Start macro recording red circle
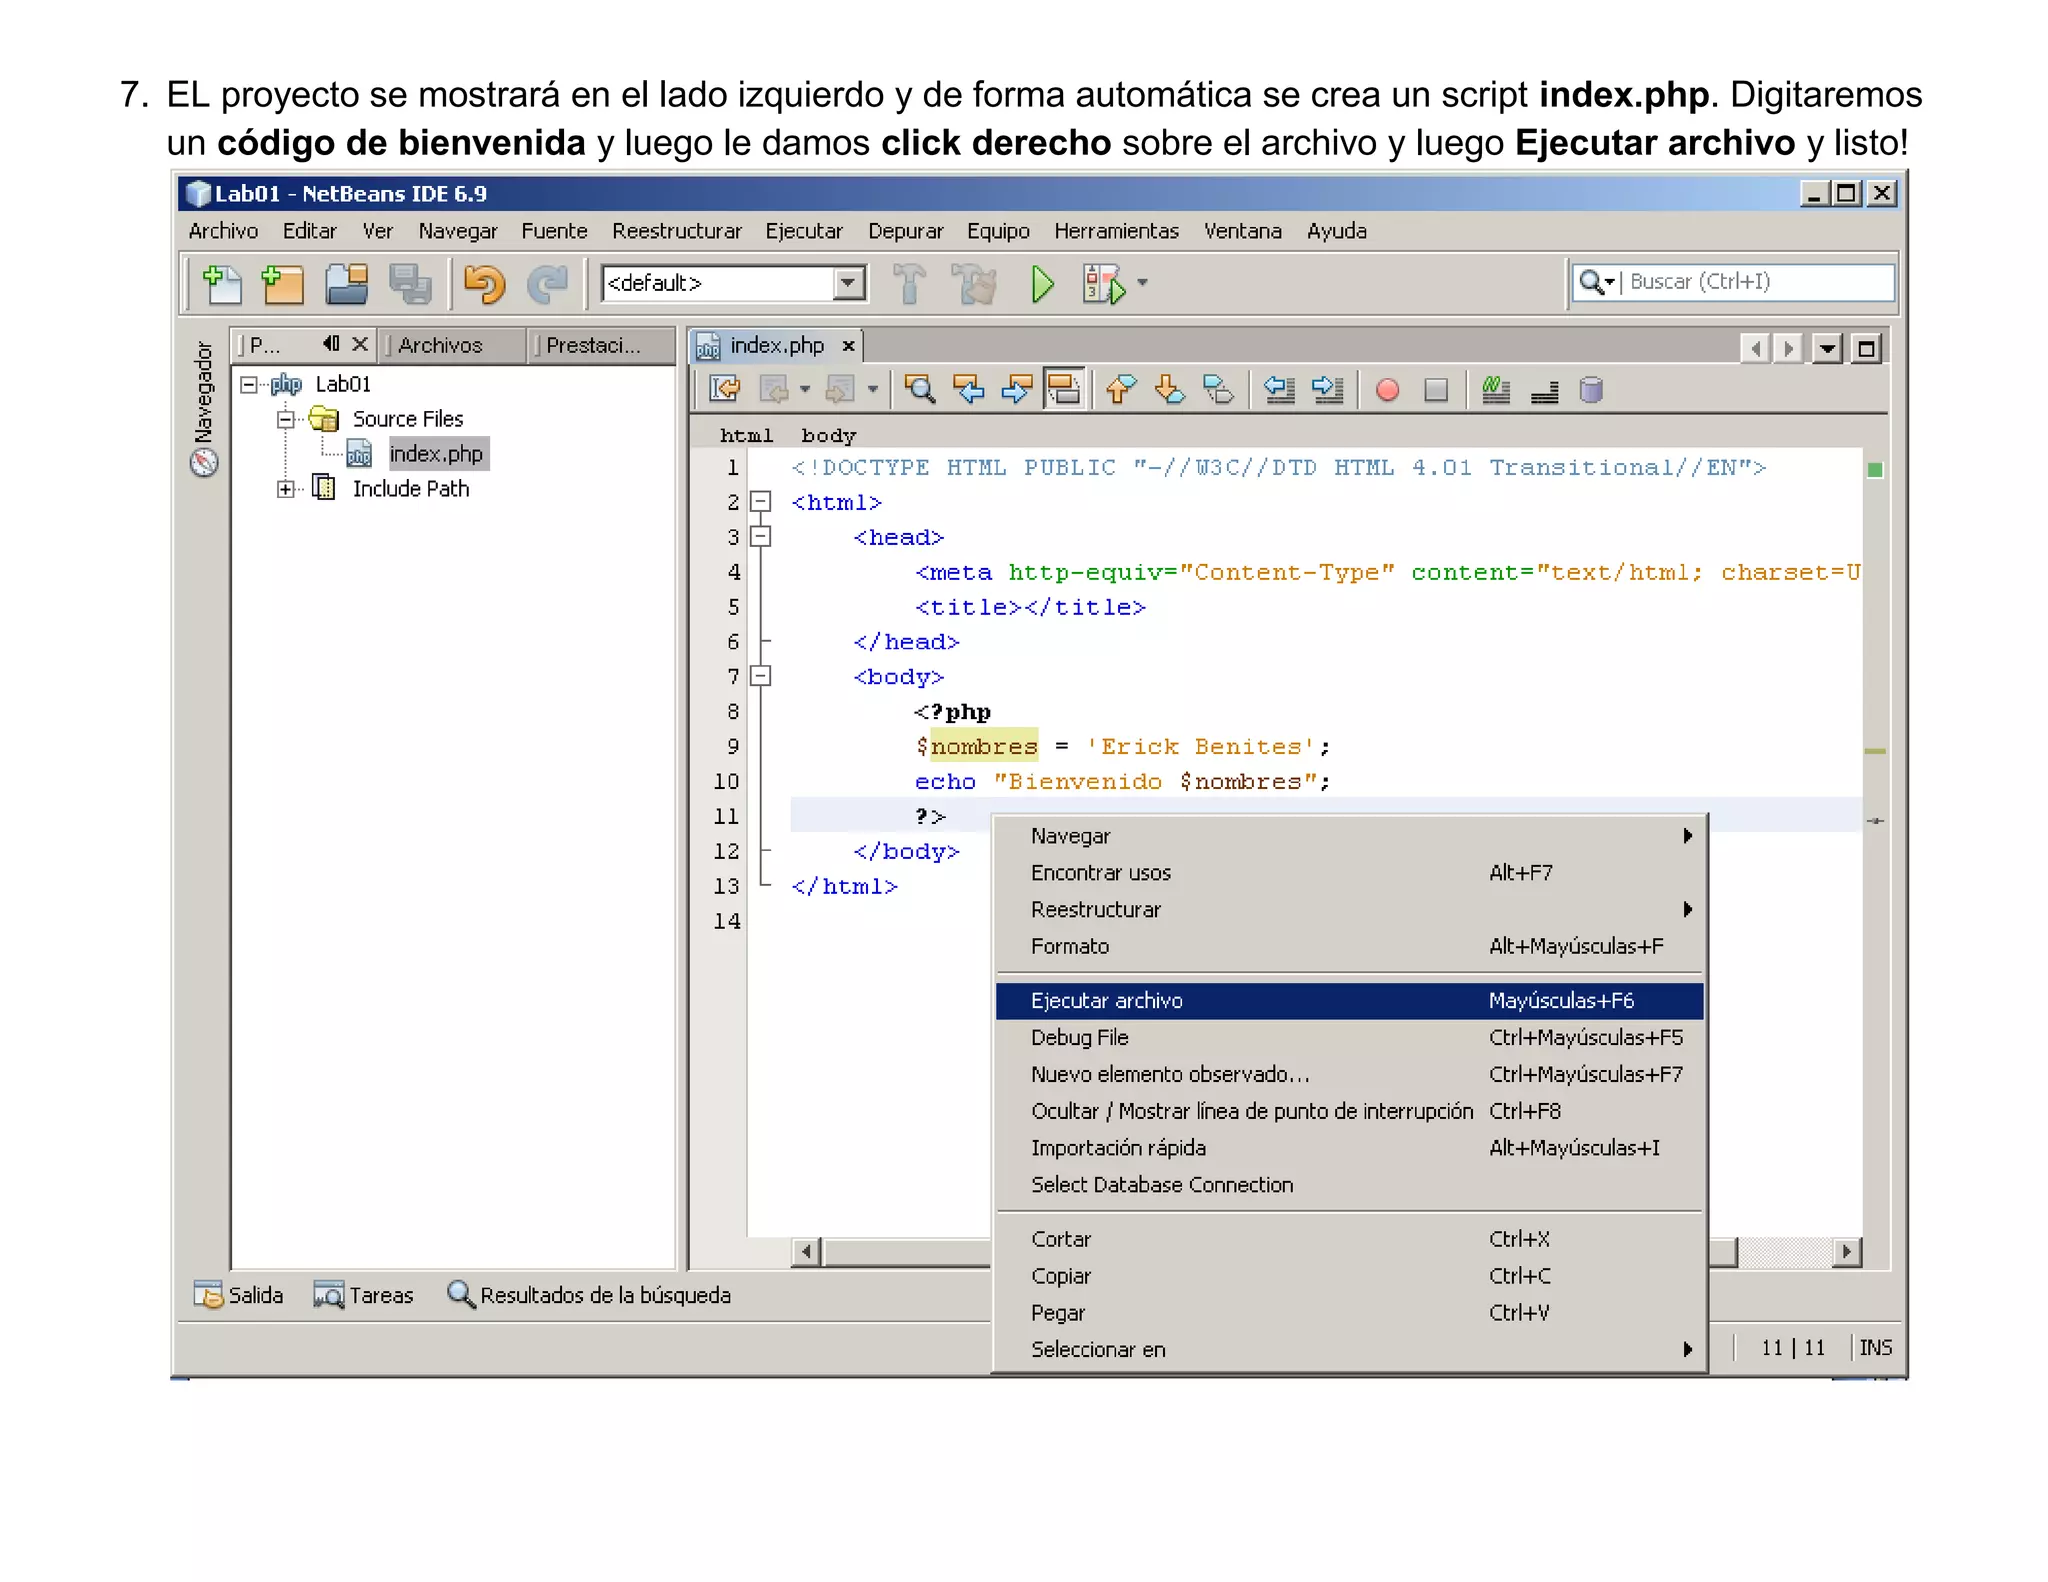 tap(1387, 389)
